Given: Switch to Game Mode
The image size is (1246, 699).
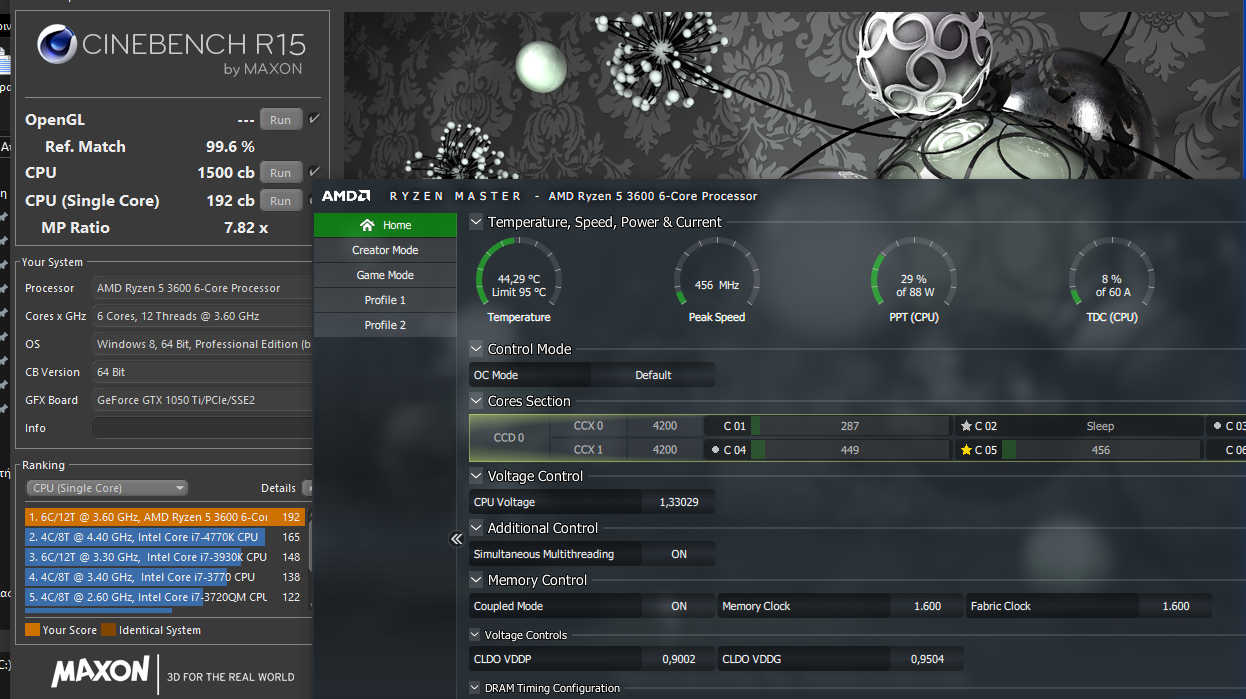Looking at the screenshot, I should 385,275.
